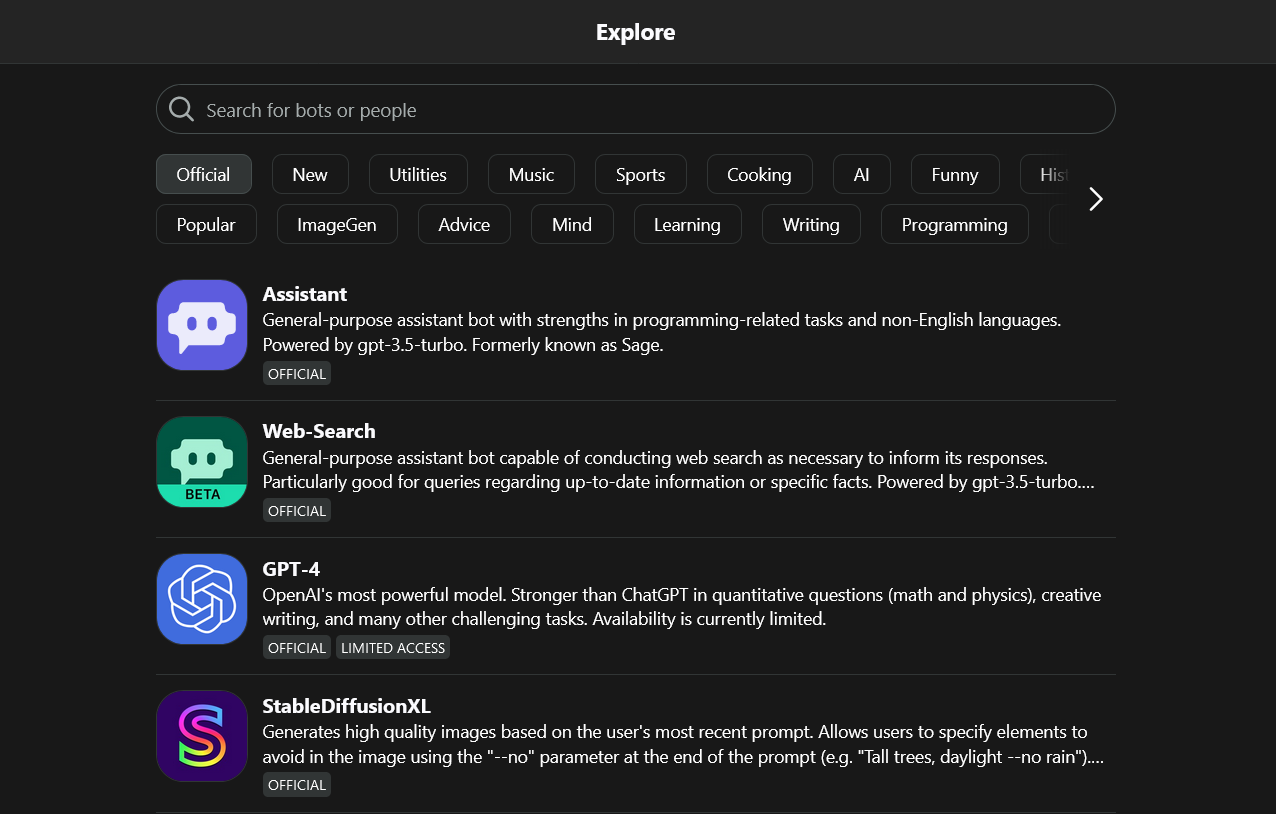
Task: Open the GPT-4 bot icon
Action: 202,599
